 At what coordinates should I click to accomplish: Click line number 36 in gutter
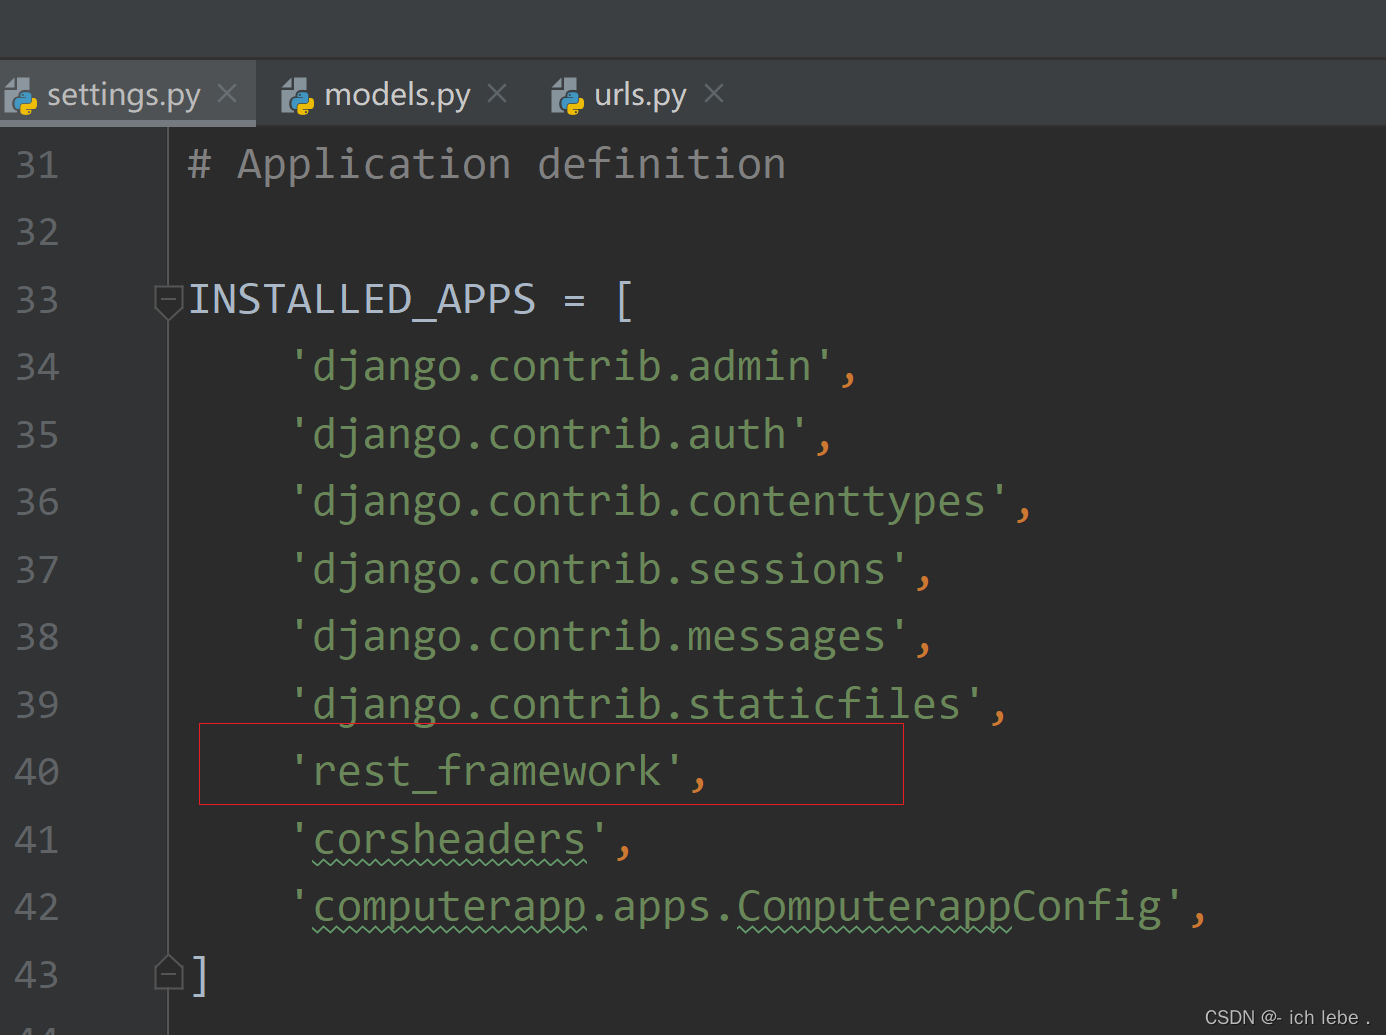coord(37,502)
